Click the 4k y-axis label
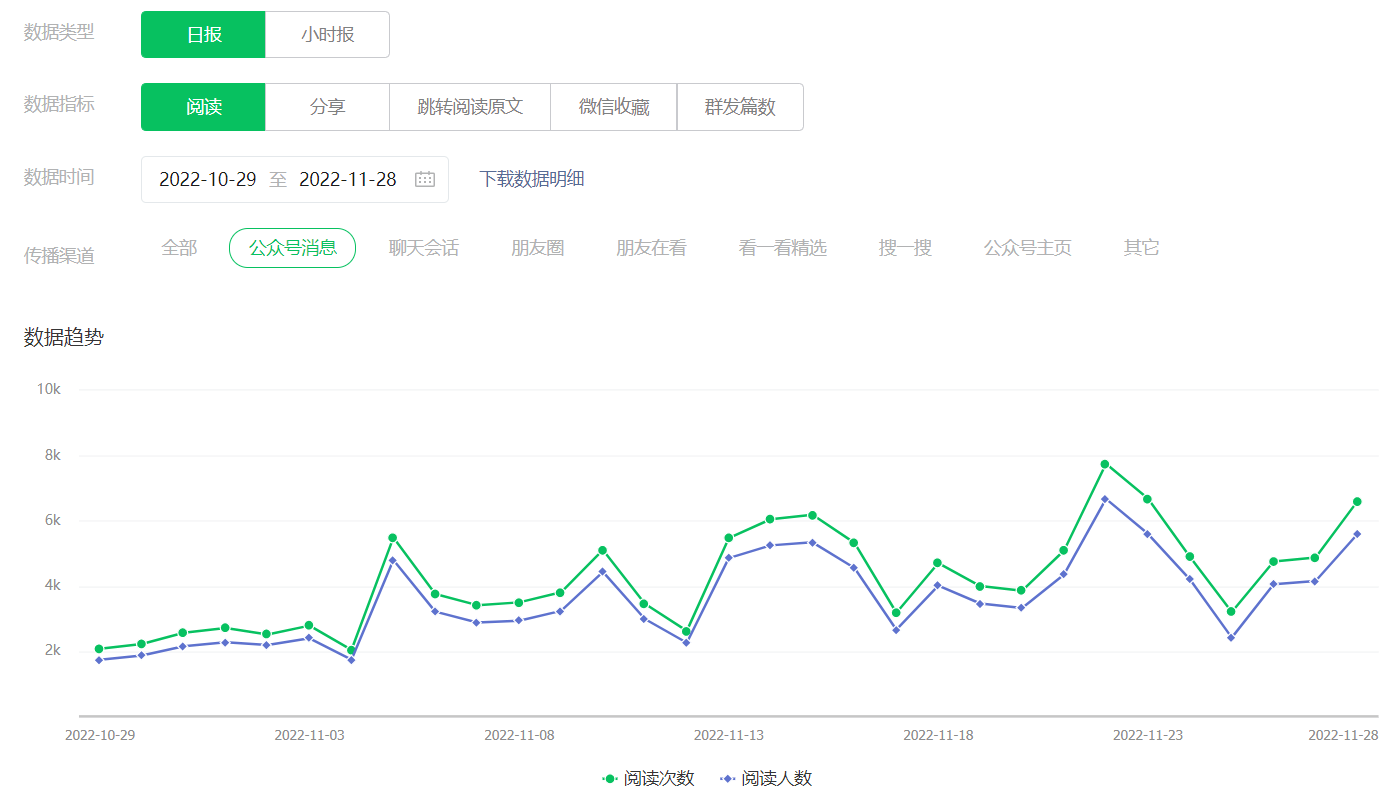The image size is (1398, 799). 53,585
